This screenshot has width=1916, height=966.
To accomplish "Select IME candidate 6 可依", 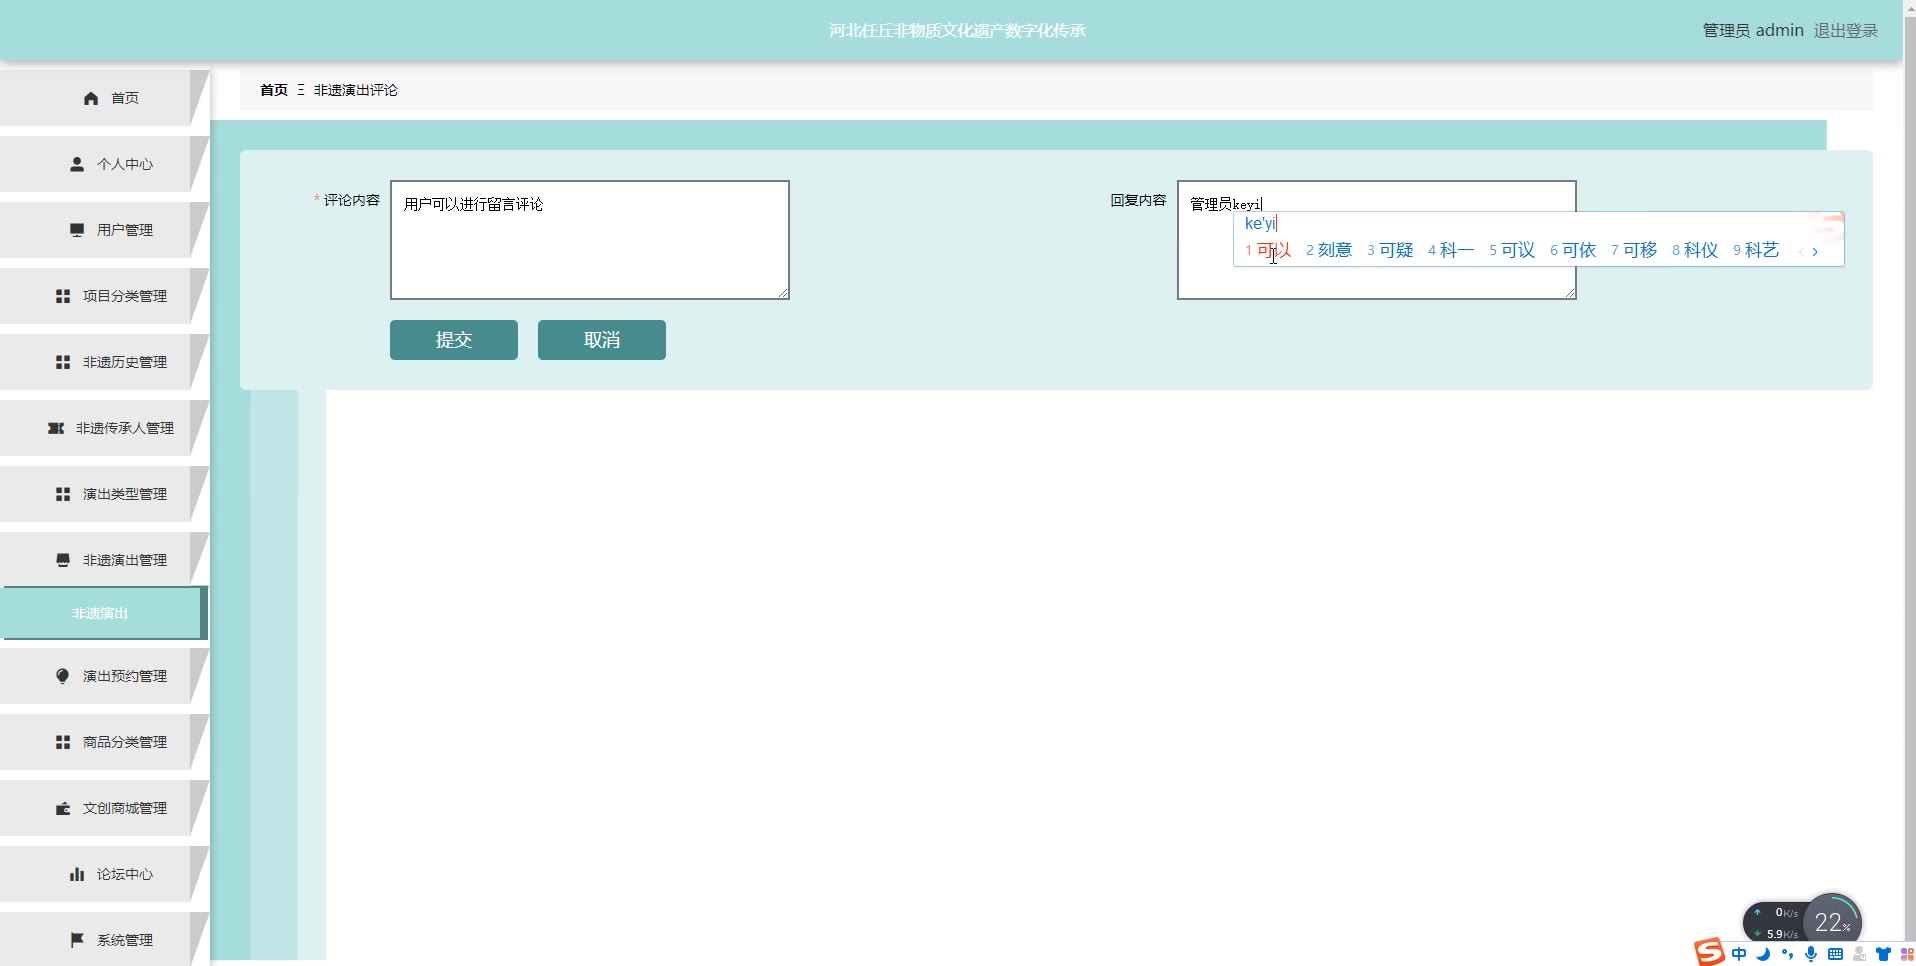I will coord(1573,250).
